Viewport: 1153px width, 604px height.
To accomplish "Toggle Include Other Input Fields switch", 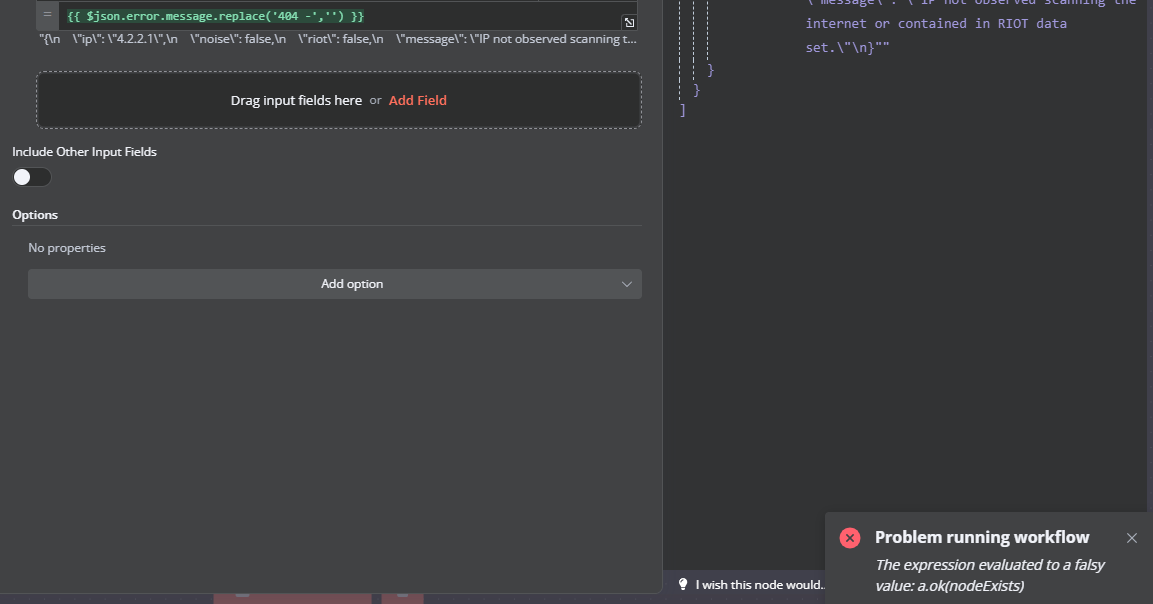I will [32, 177].
